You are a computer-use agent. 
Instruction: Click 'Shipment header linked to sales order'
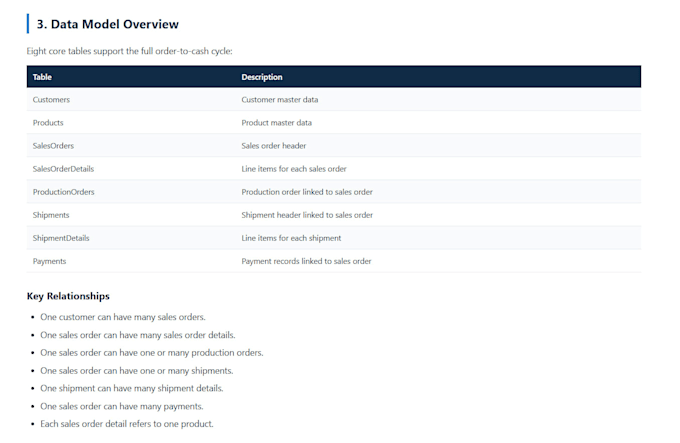[x=307, y=215]
